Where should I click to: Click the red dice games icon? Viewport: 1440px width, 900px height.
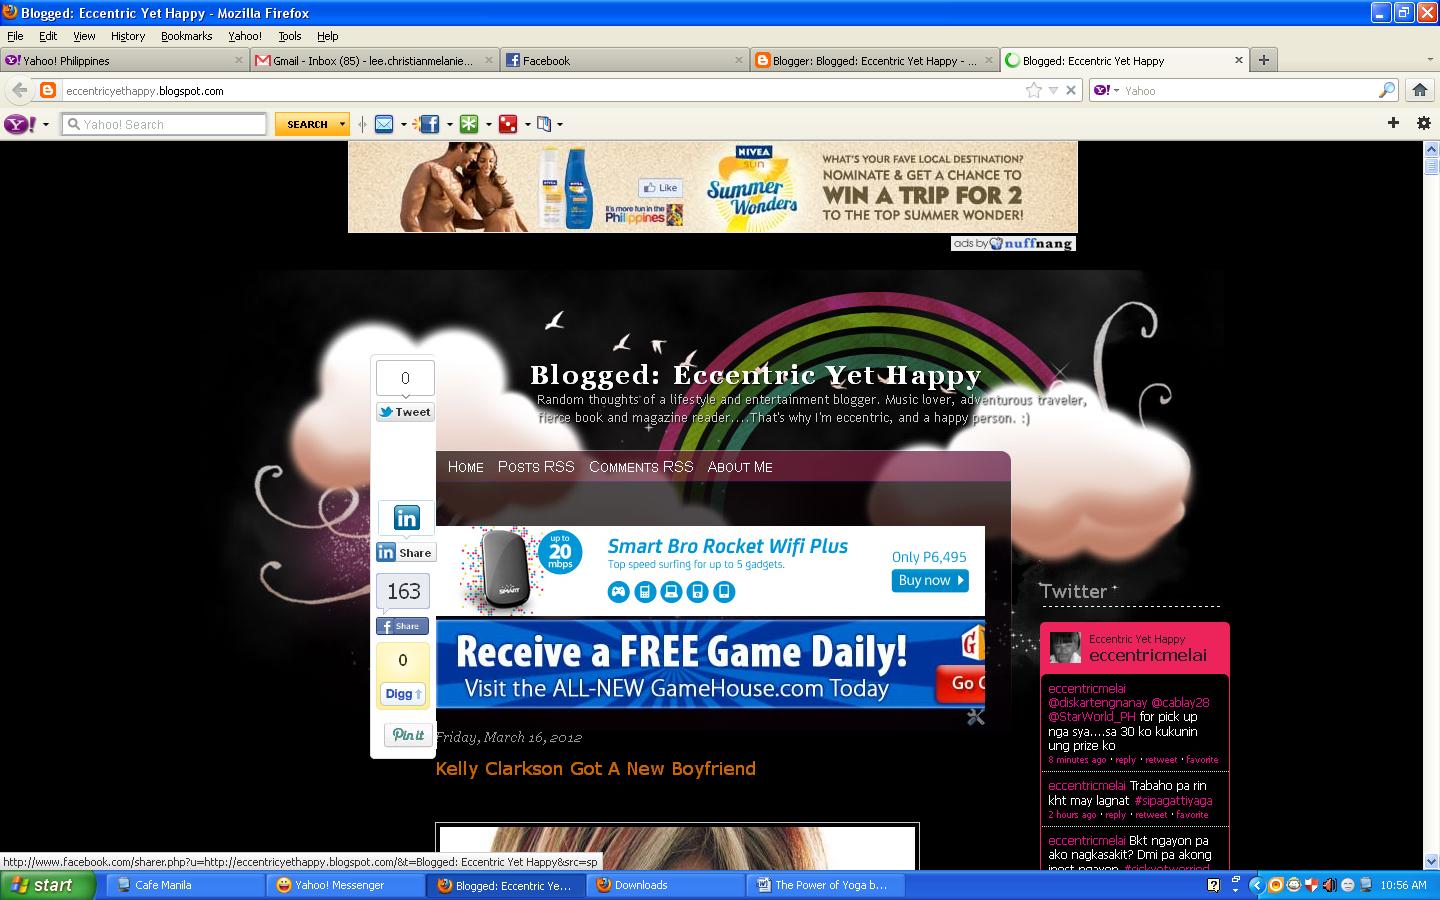pyautogui.click(x=508, y=124)
